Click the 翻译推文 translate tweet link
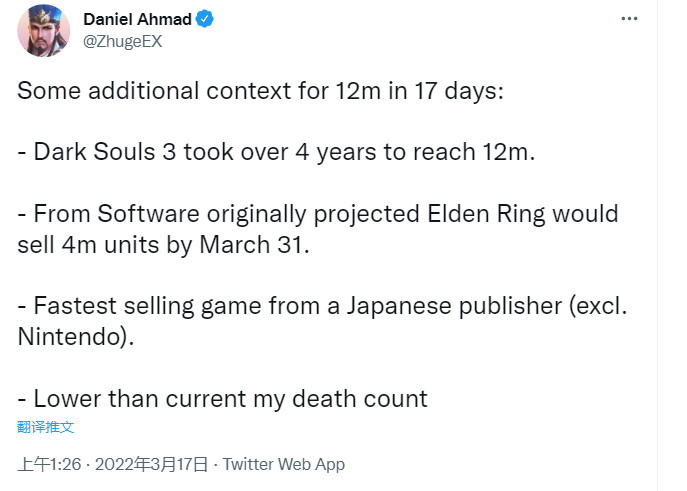This screenshot has width=687, height=491. (x=46, y=427)
